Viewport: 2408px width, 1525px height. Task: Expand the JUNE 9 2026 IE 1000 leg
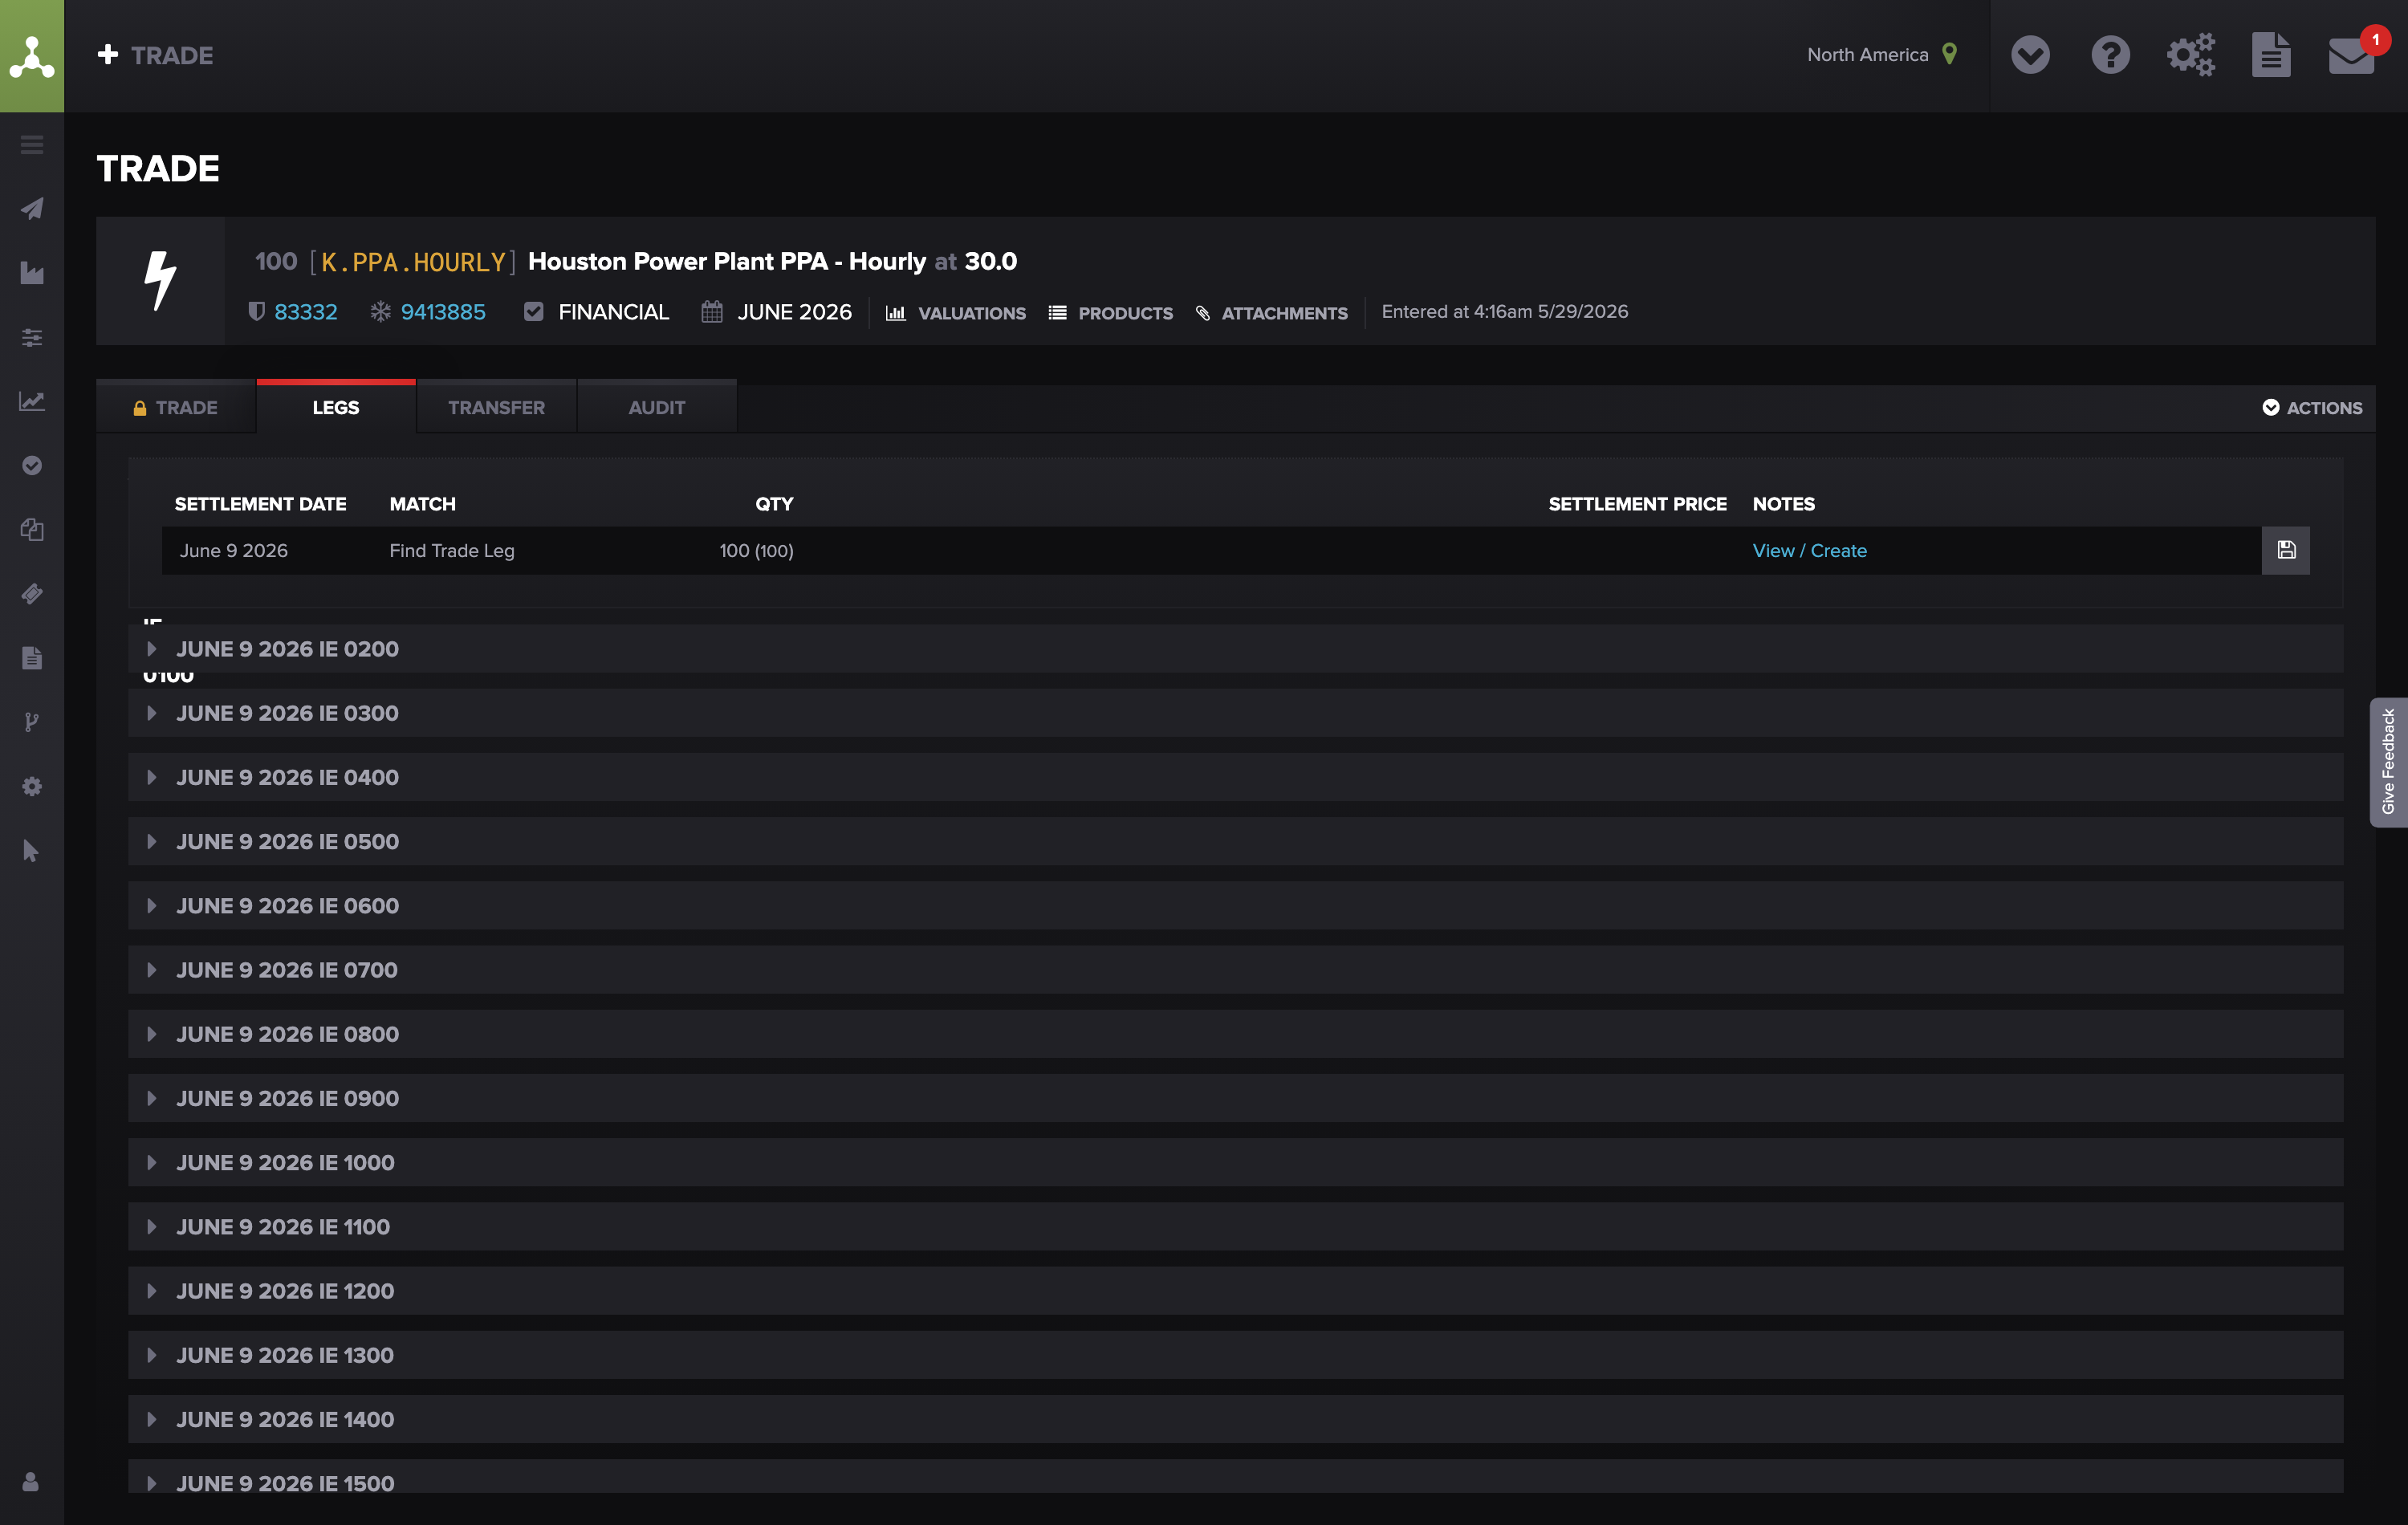click(1235, 1162)
